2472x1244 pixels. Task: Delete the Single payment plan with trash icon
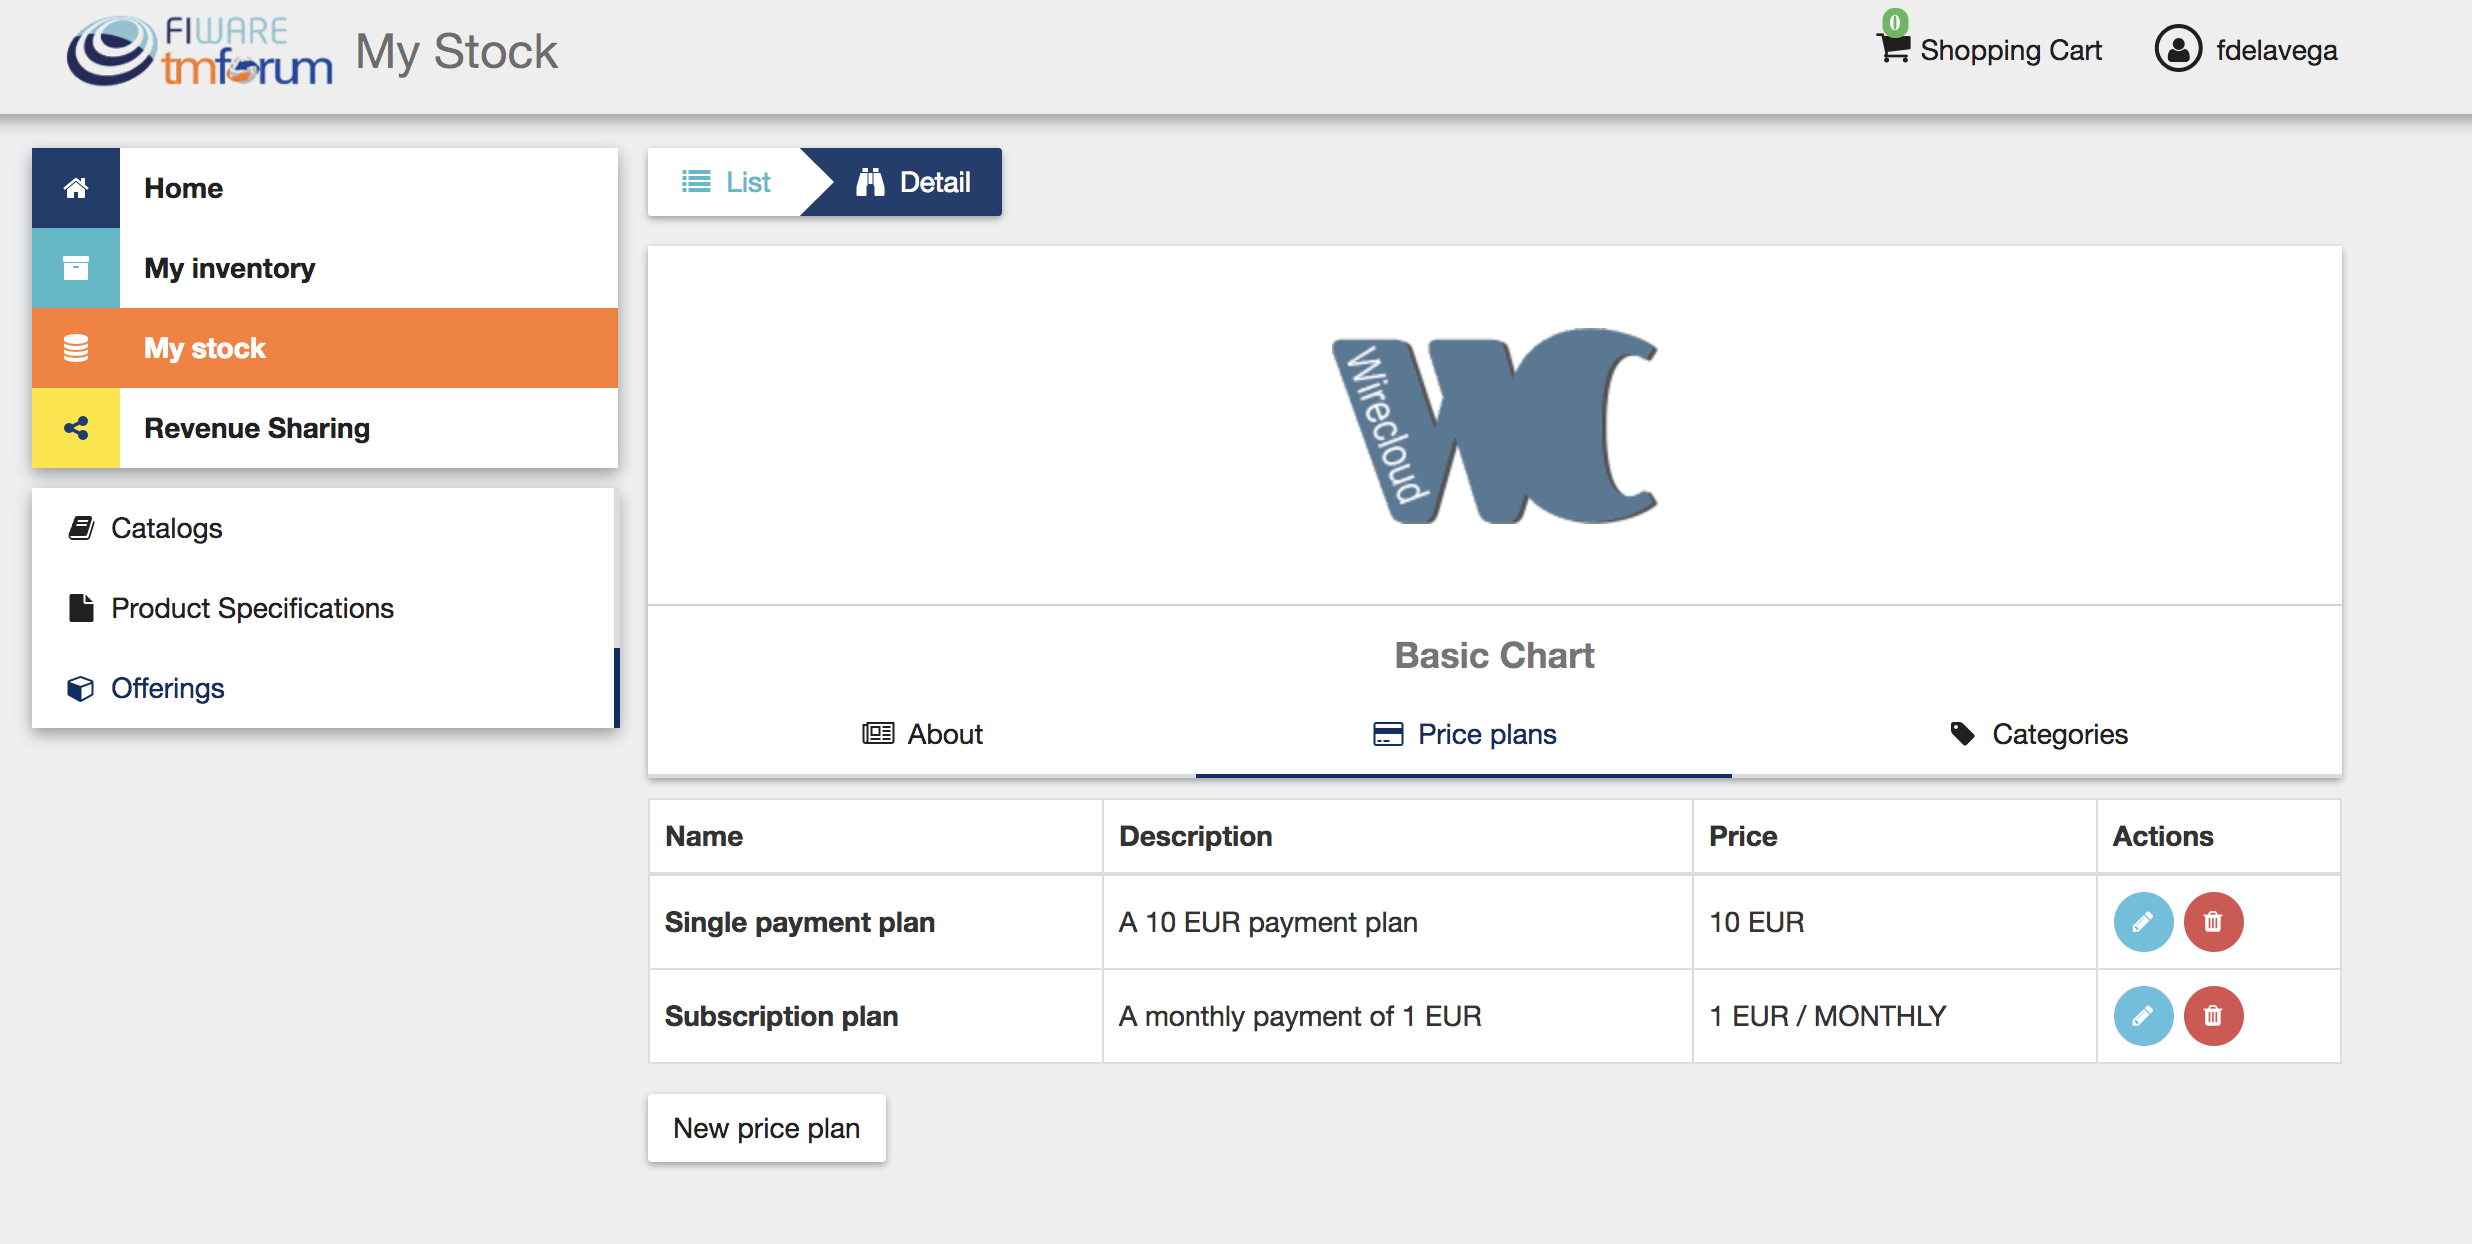2213,922
